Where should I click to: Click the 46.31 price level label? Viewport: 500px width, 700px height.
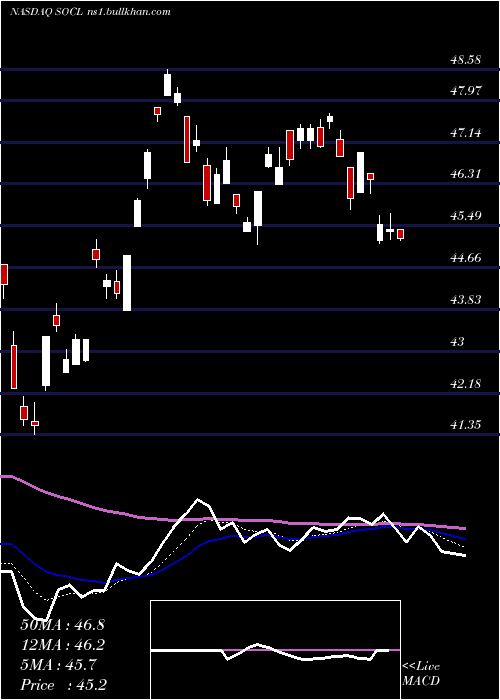(x=466, y=174)
